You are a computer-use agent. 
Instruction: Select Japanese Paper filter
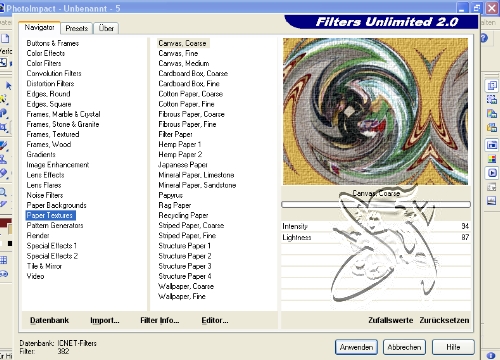pos(183,165)
